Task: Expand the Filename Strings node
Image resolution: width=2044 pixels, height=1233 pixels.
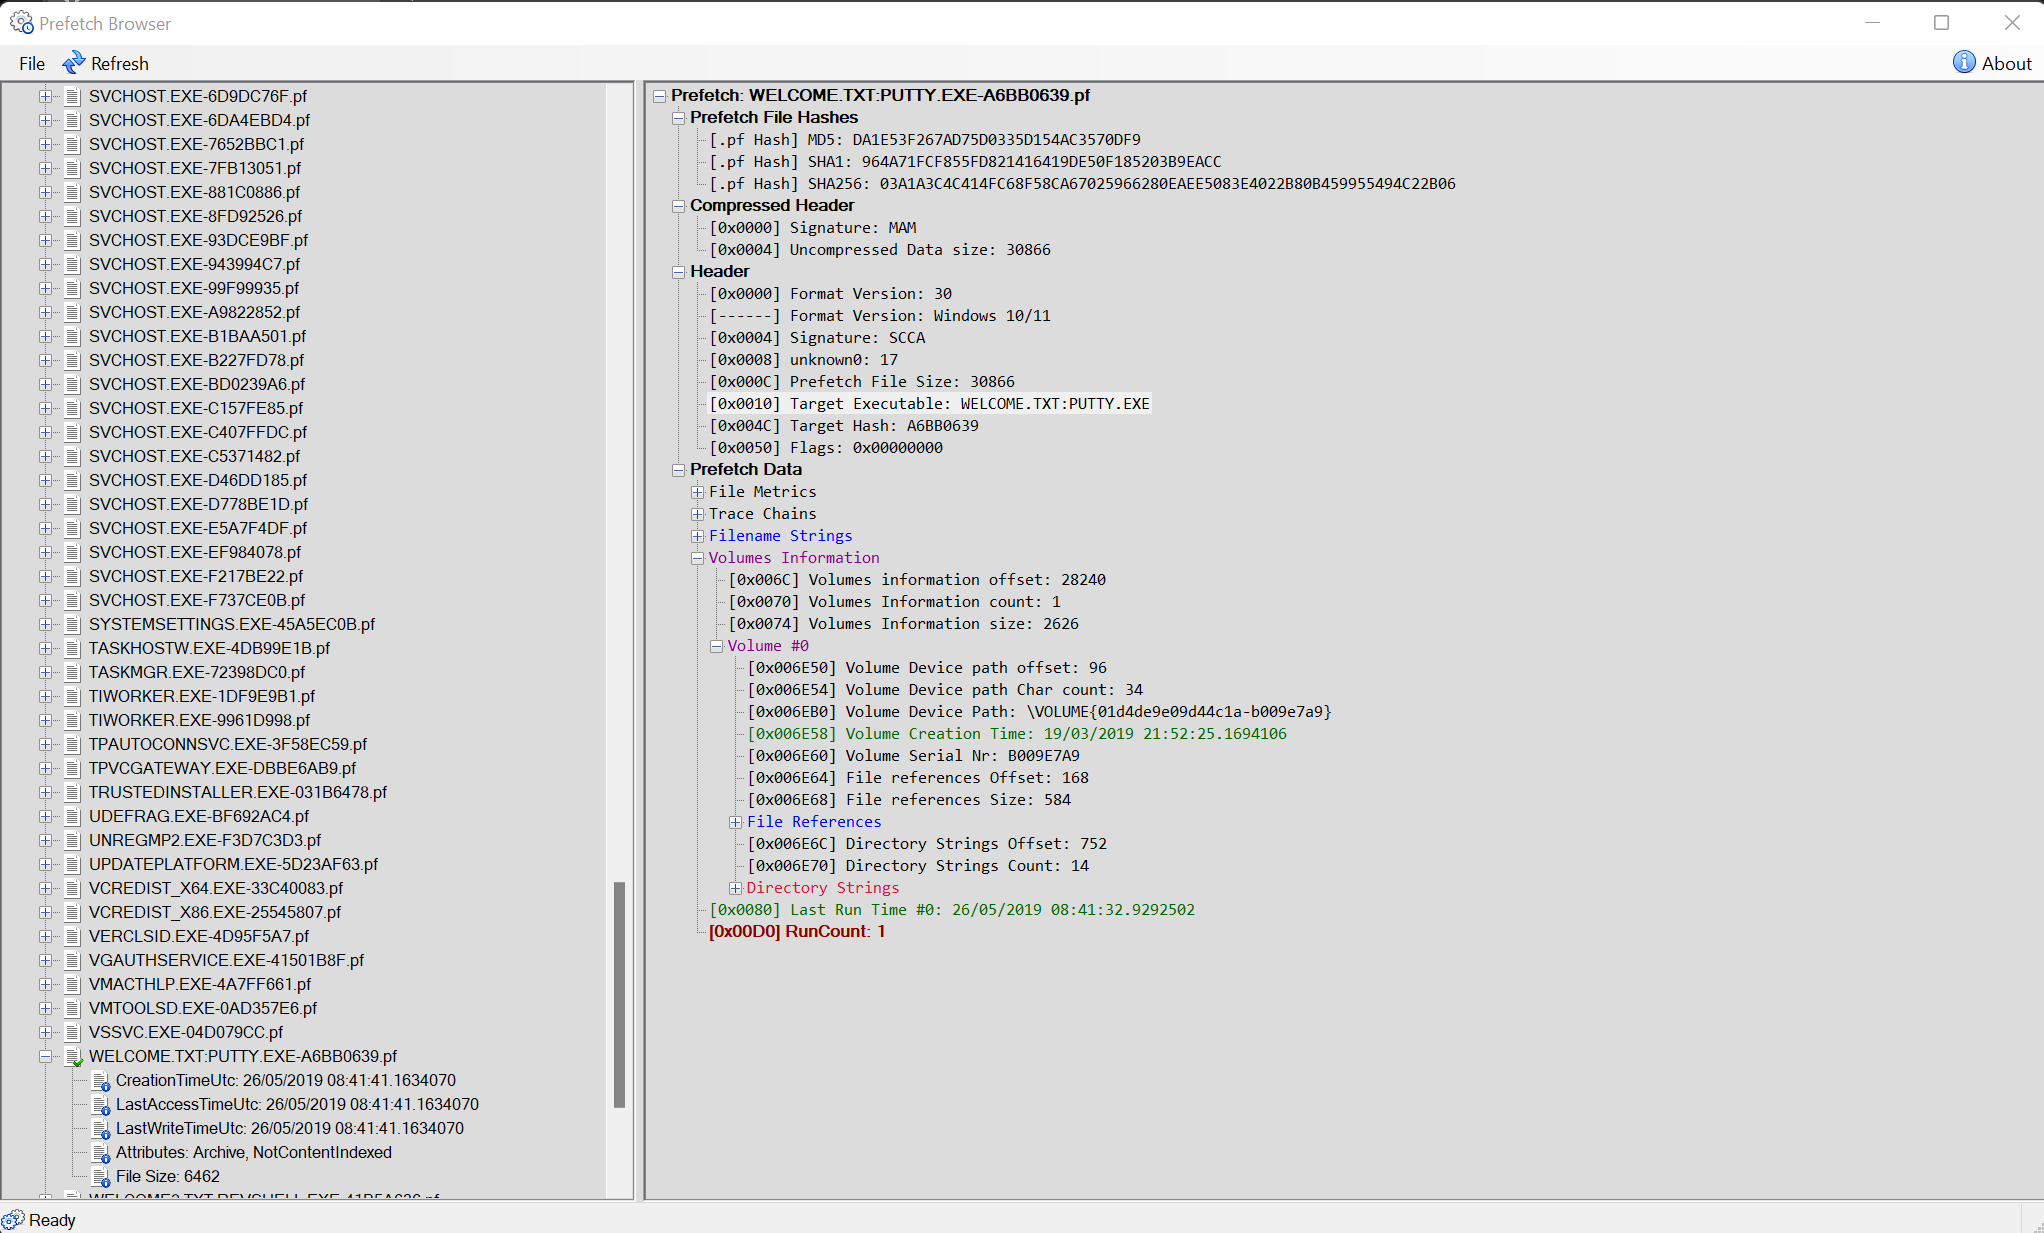Action: [x=697, y=536]
